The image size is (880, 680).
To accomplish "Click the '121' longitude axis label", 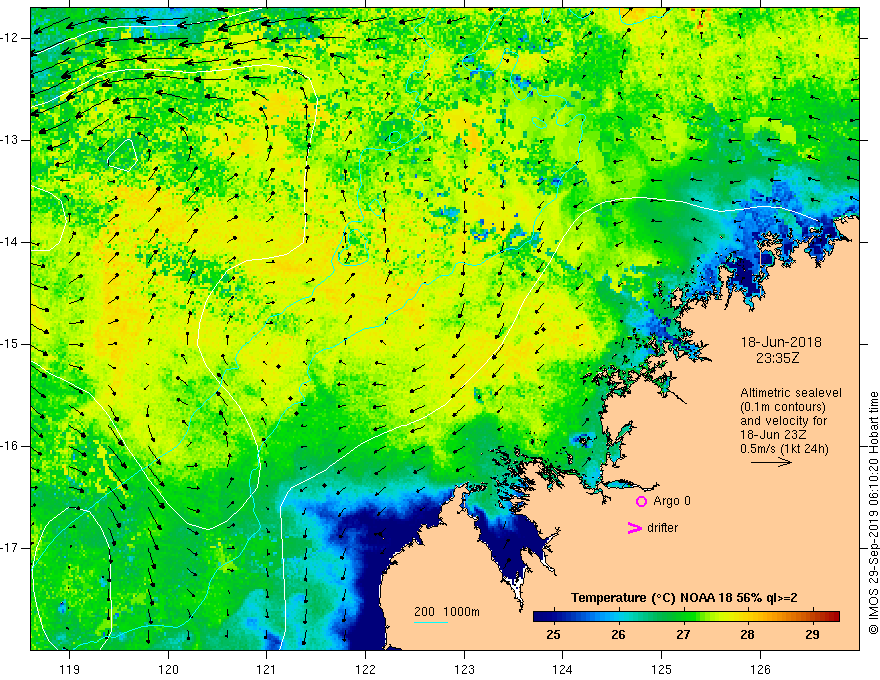I will 267,669.
